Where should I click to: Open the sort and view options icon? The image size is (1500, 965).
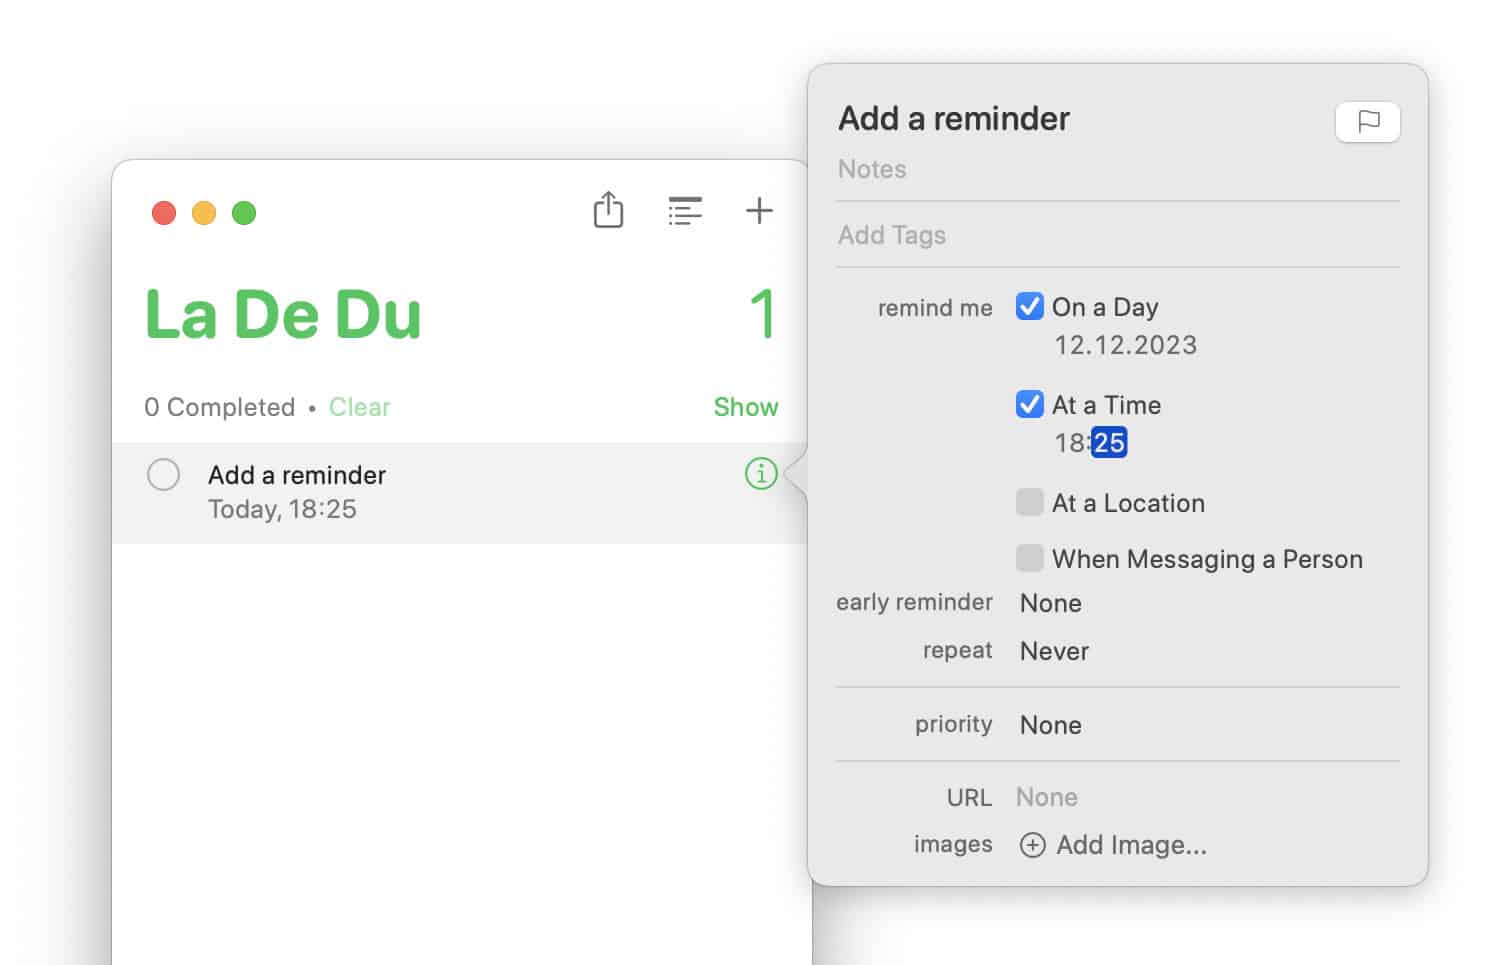coord(685,211)
